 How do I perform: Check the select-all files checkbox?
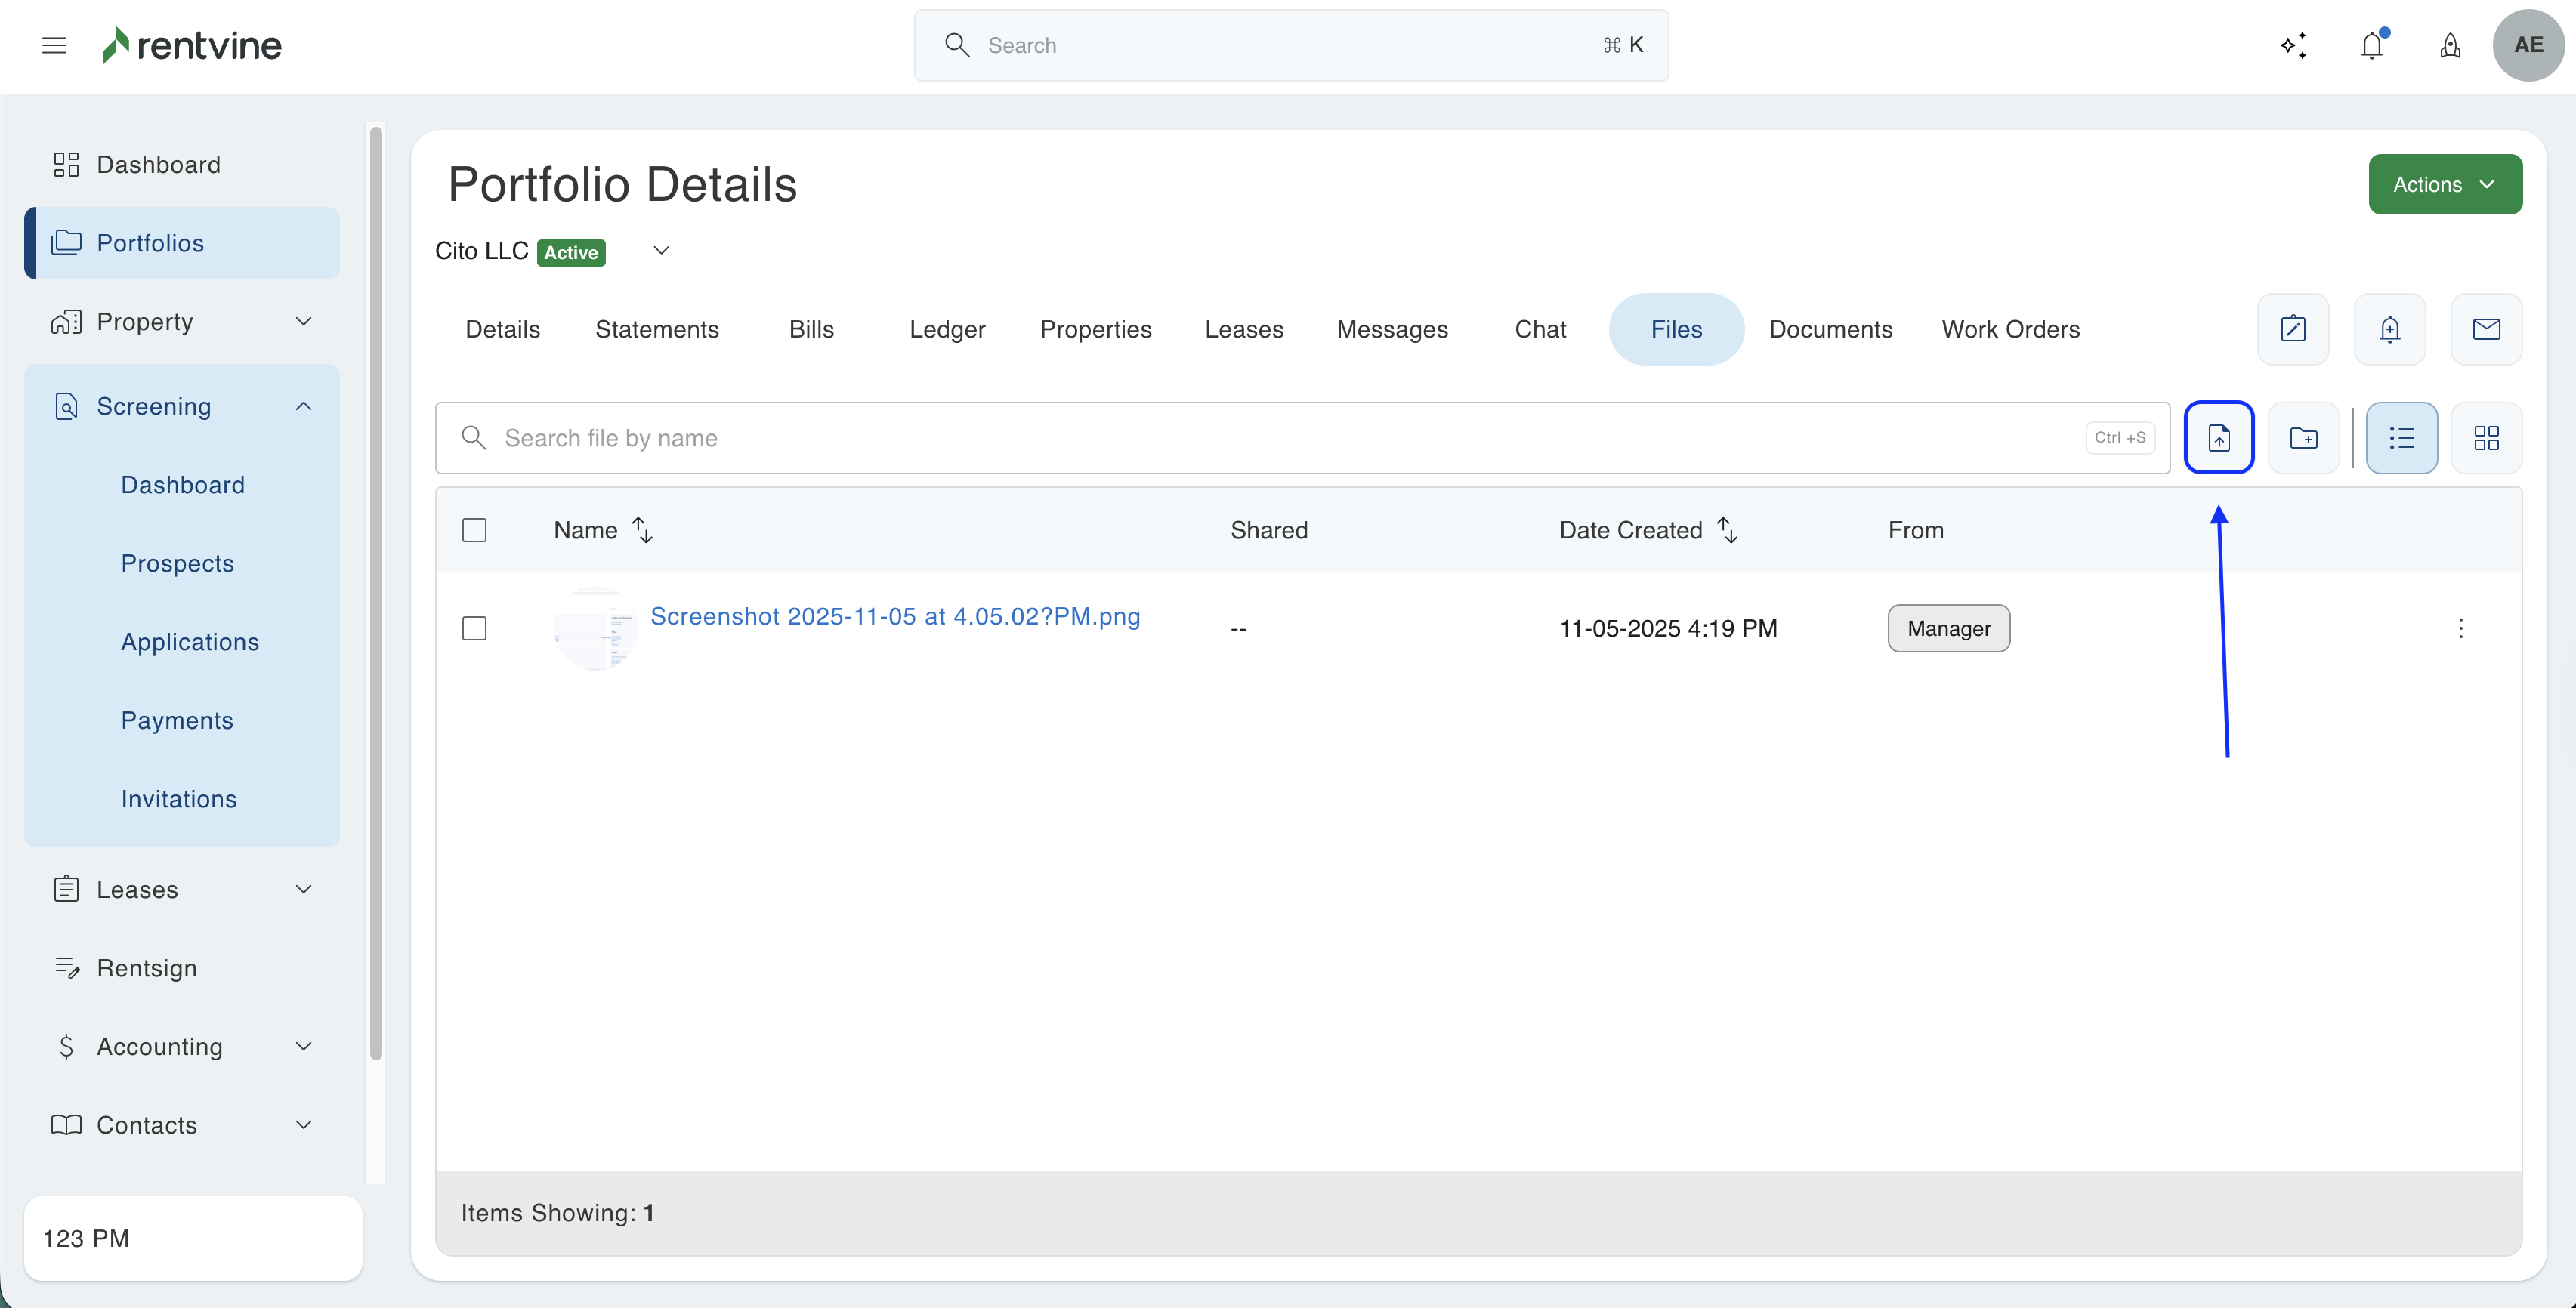(474, 530)
